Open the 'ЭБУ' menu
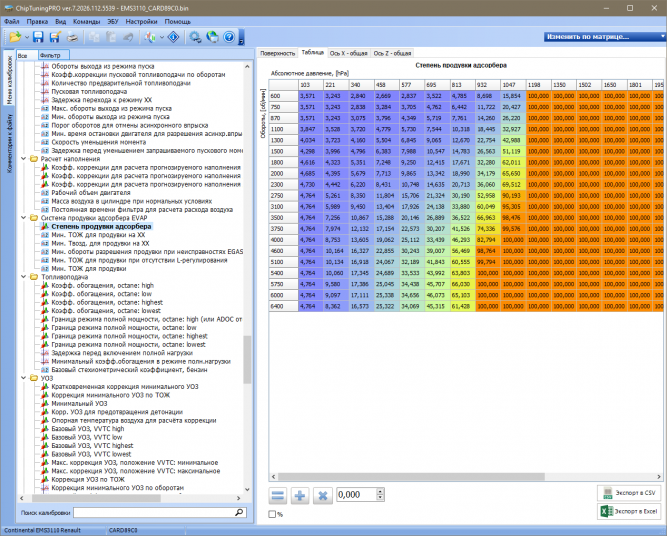The height and width of the screenshot is (536, 667). click(113, 21)
